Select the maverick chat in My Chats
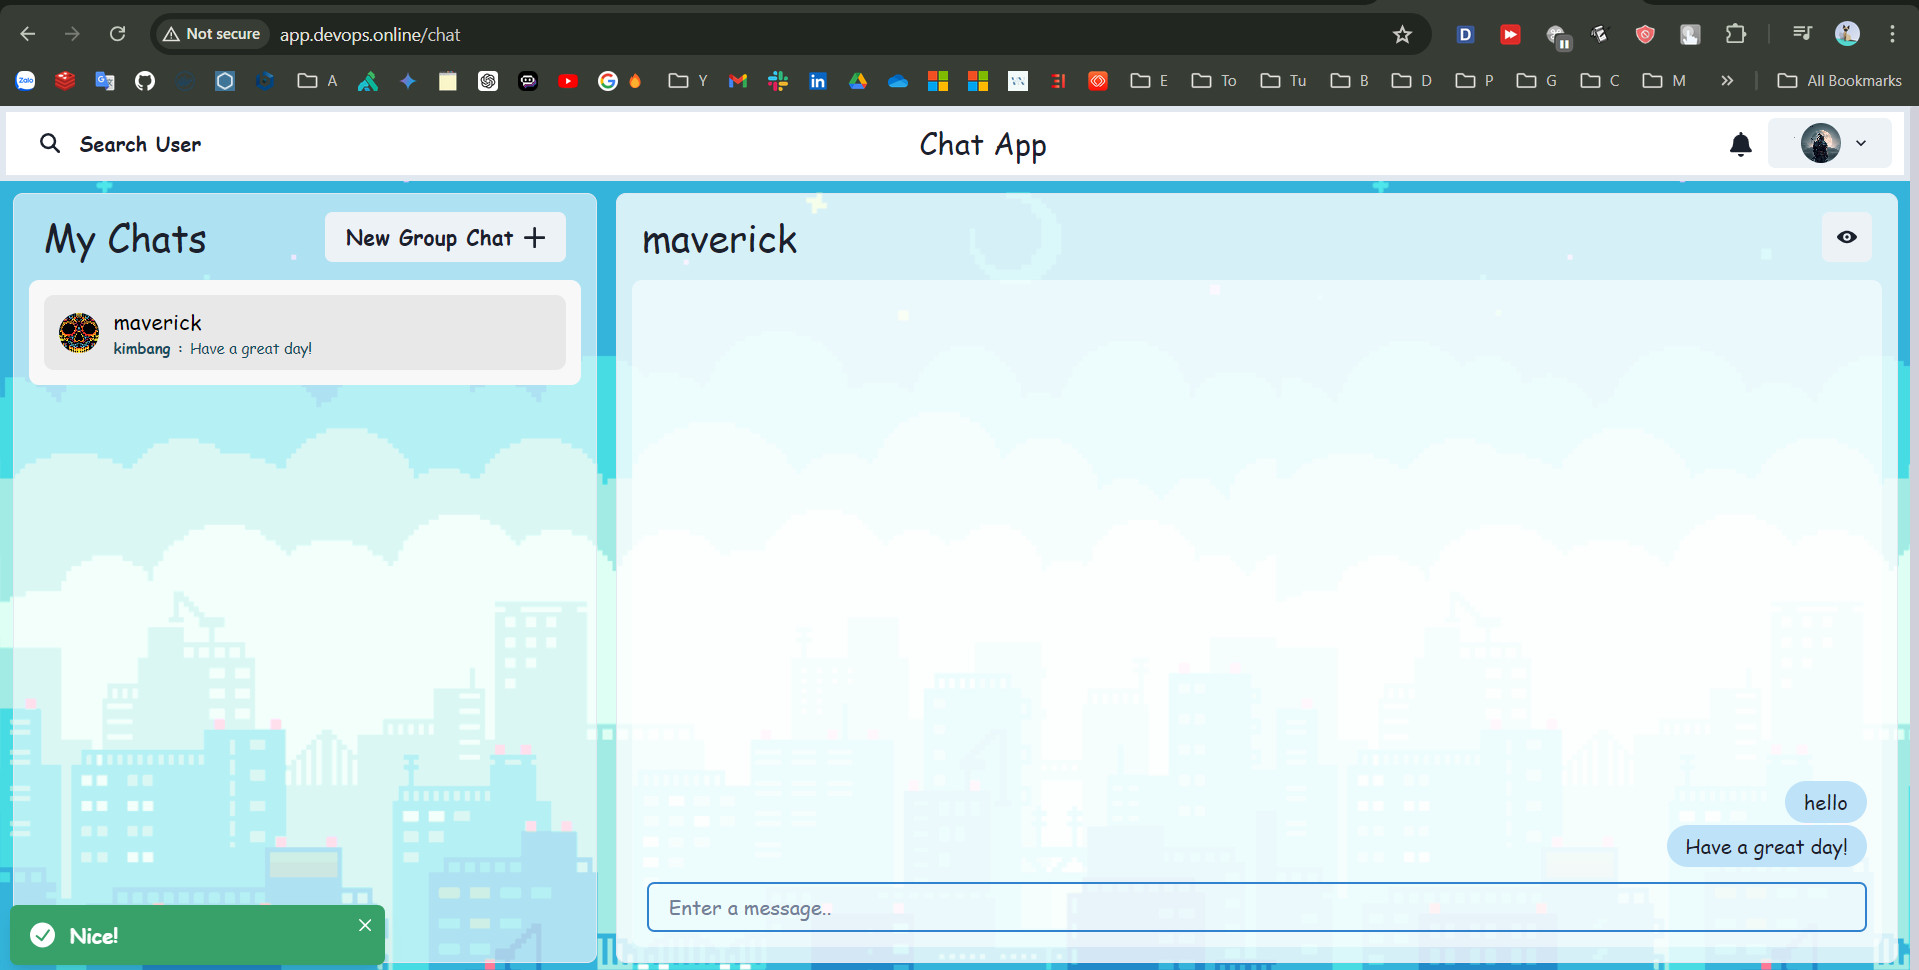This screenshot has height=970, width=1919. coord(305,333)
